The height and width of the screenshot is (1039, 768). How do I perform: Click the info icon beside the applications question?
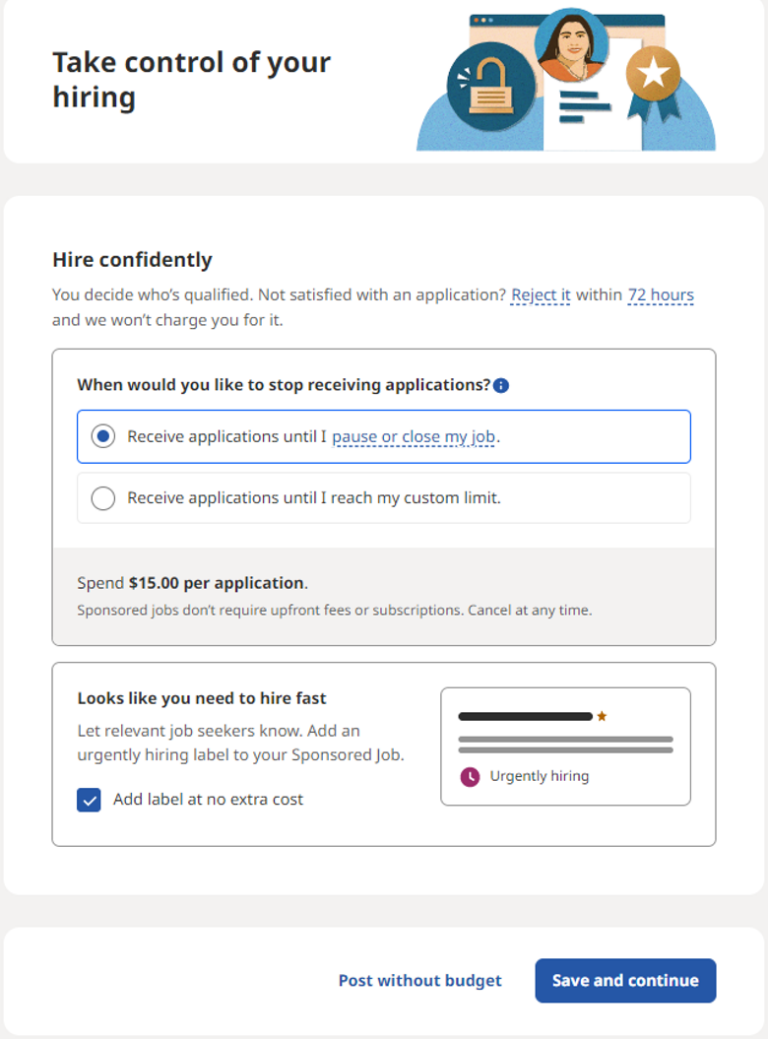coord(502,385)
